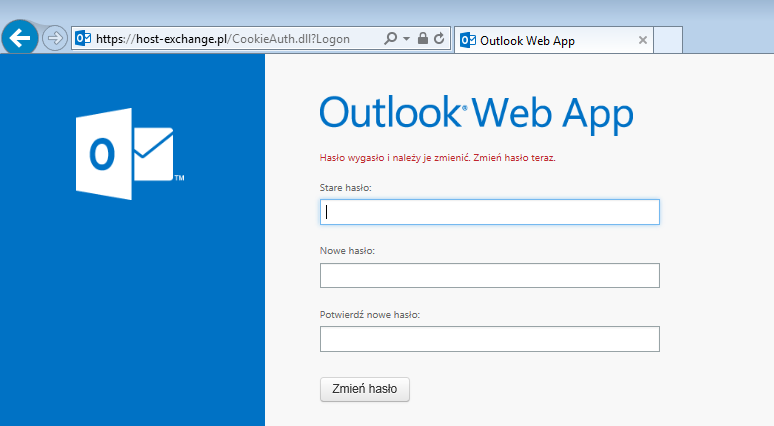Focus the Potwierdź nowe hasło field

490,339
